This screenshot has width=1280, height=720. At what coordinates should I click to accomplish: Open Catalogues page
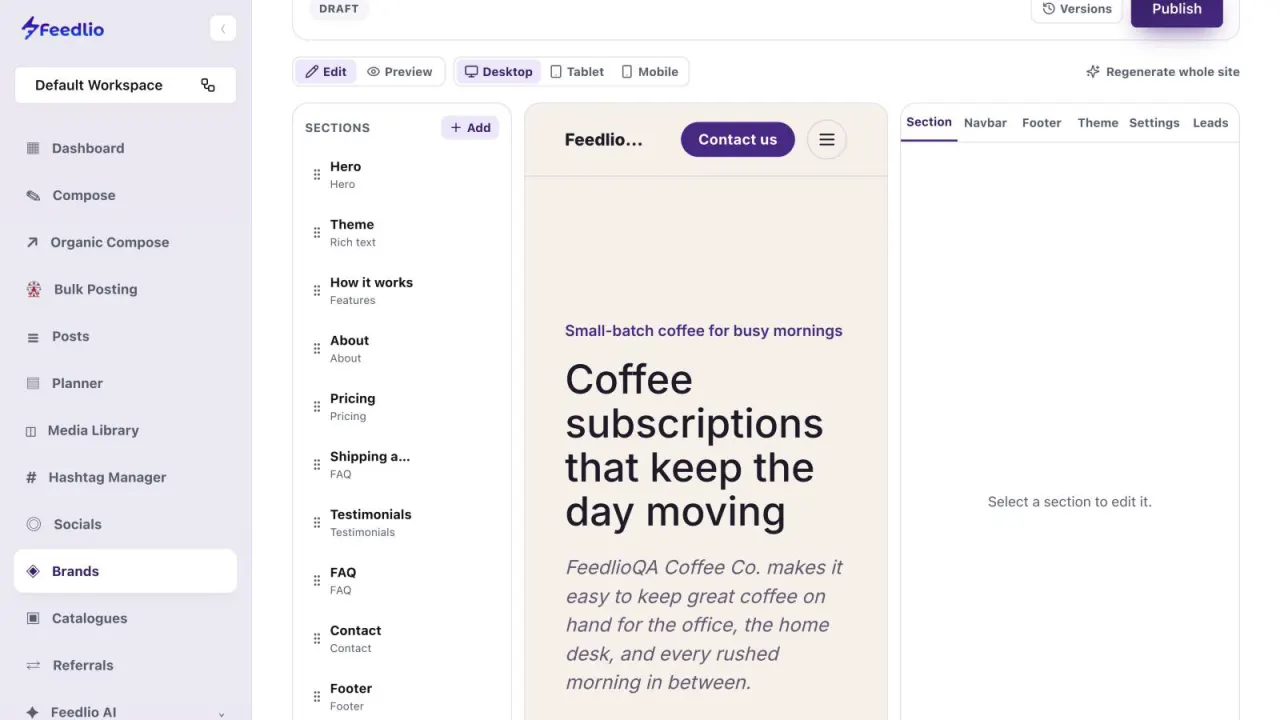click(x=125, y=618)
